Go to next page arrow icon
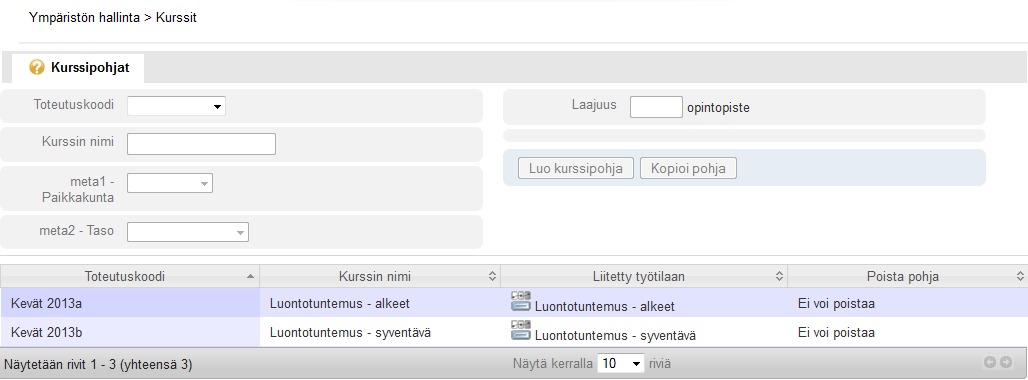Viewport: 1028px width, 380px height. click(1005, 362)
